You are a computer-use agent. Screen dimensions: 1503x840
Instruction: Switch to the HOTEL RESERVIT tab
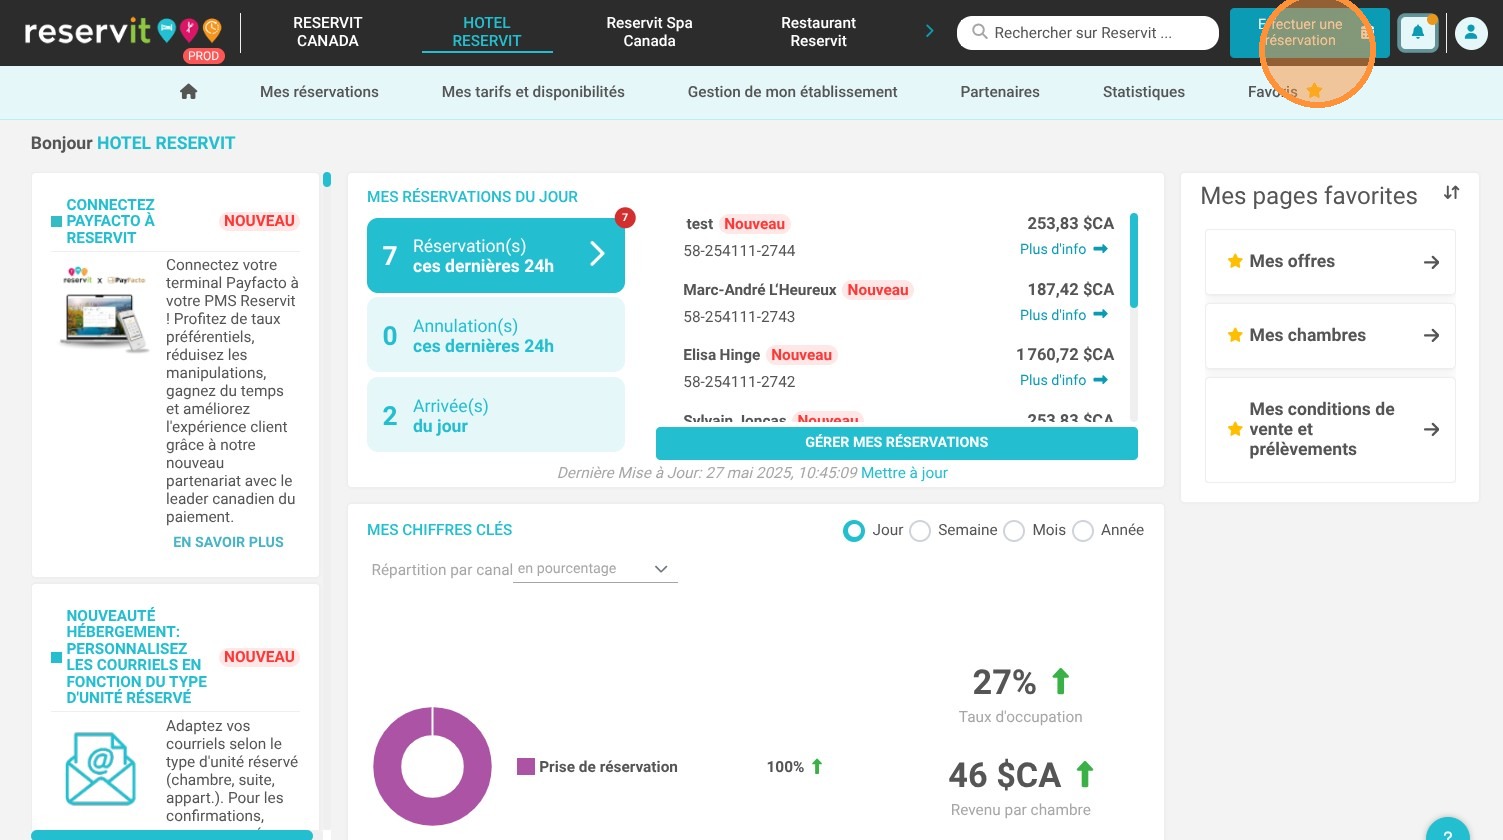point(487,32)
